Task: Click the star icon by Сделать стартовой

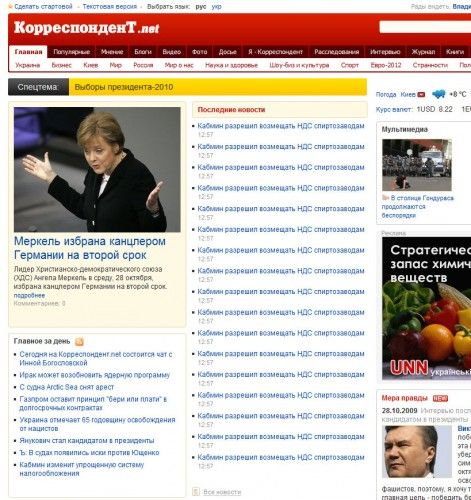Action: (10, 7)
